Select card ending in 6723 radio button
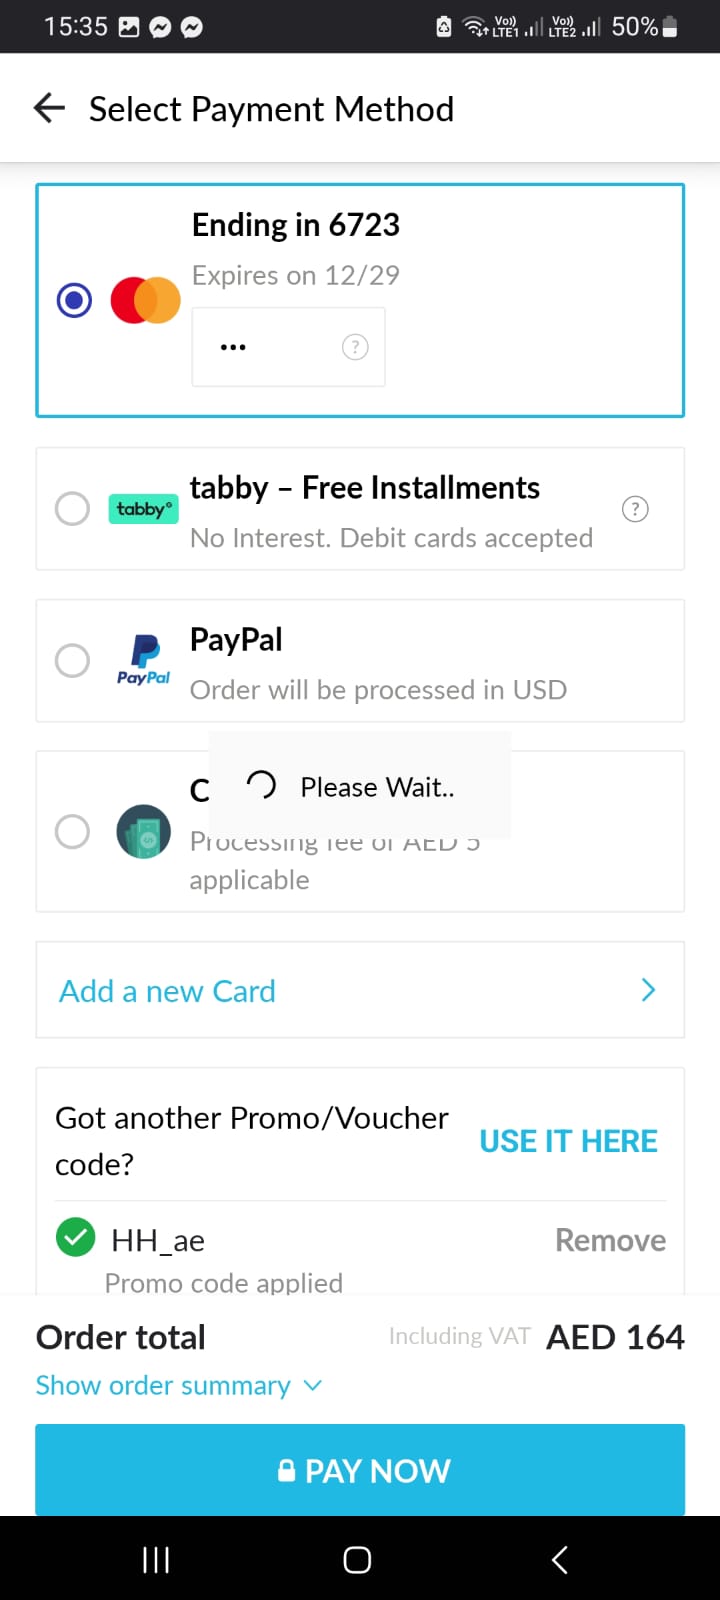The image size is (720, 1600). 74,300
